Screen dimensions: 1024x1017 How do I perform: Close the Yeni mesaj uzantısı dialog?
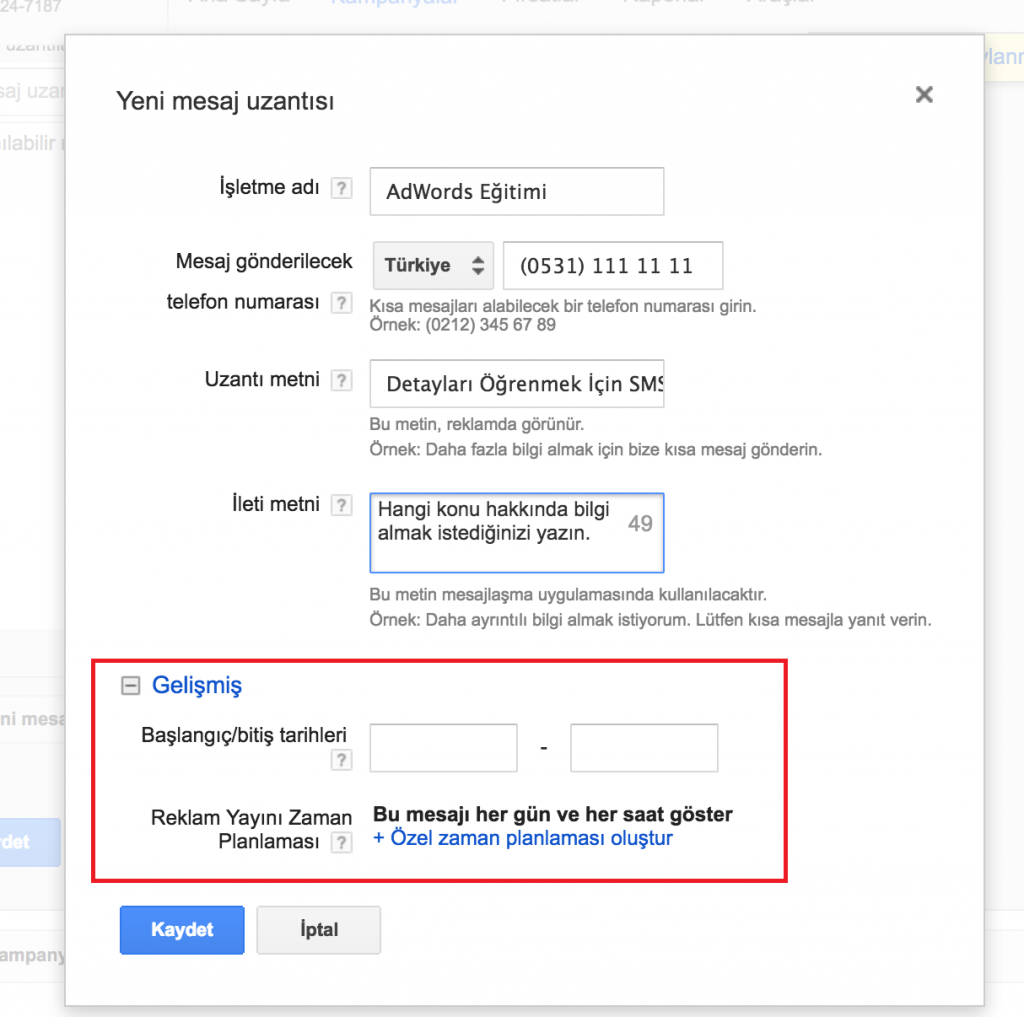pyautogui.click(x=924, y=95)
